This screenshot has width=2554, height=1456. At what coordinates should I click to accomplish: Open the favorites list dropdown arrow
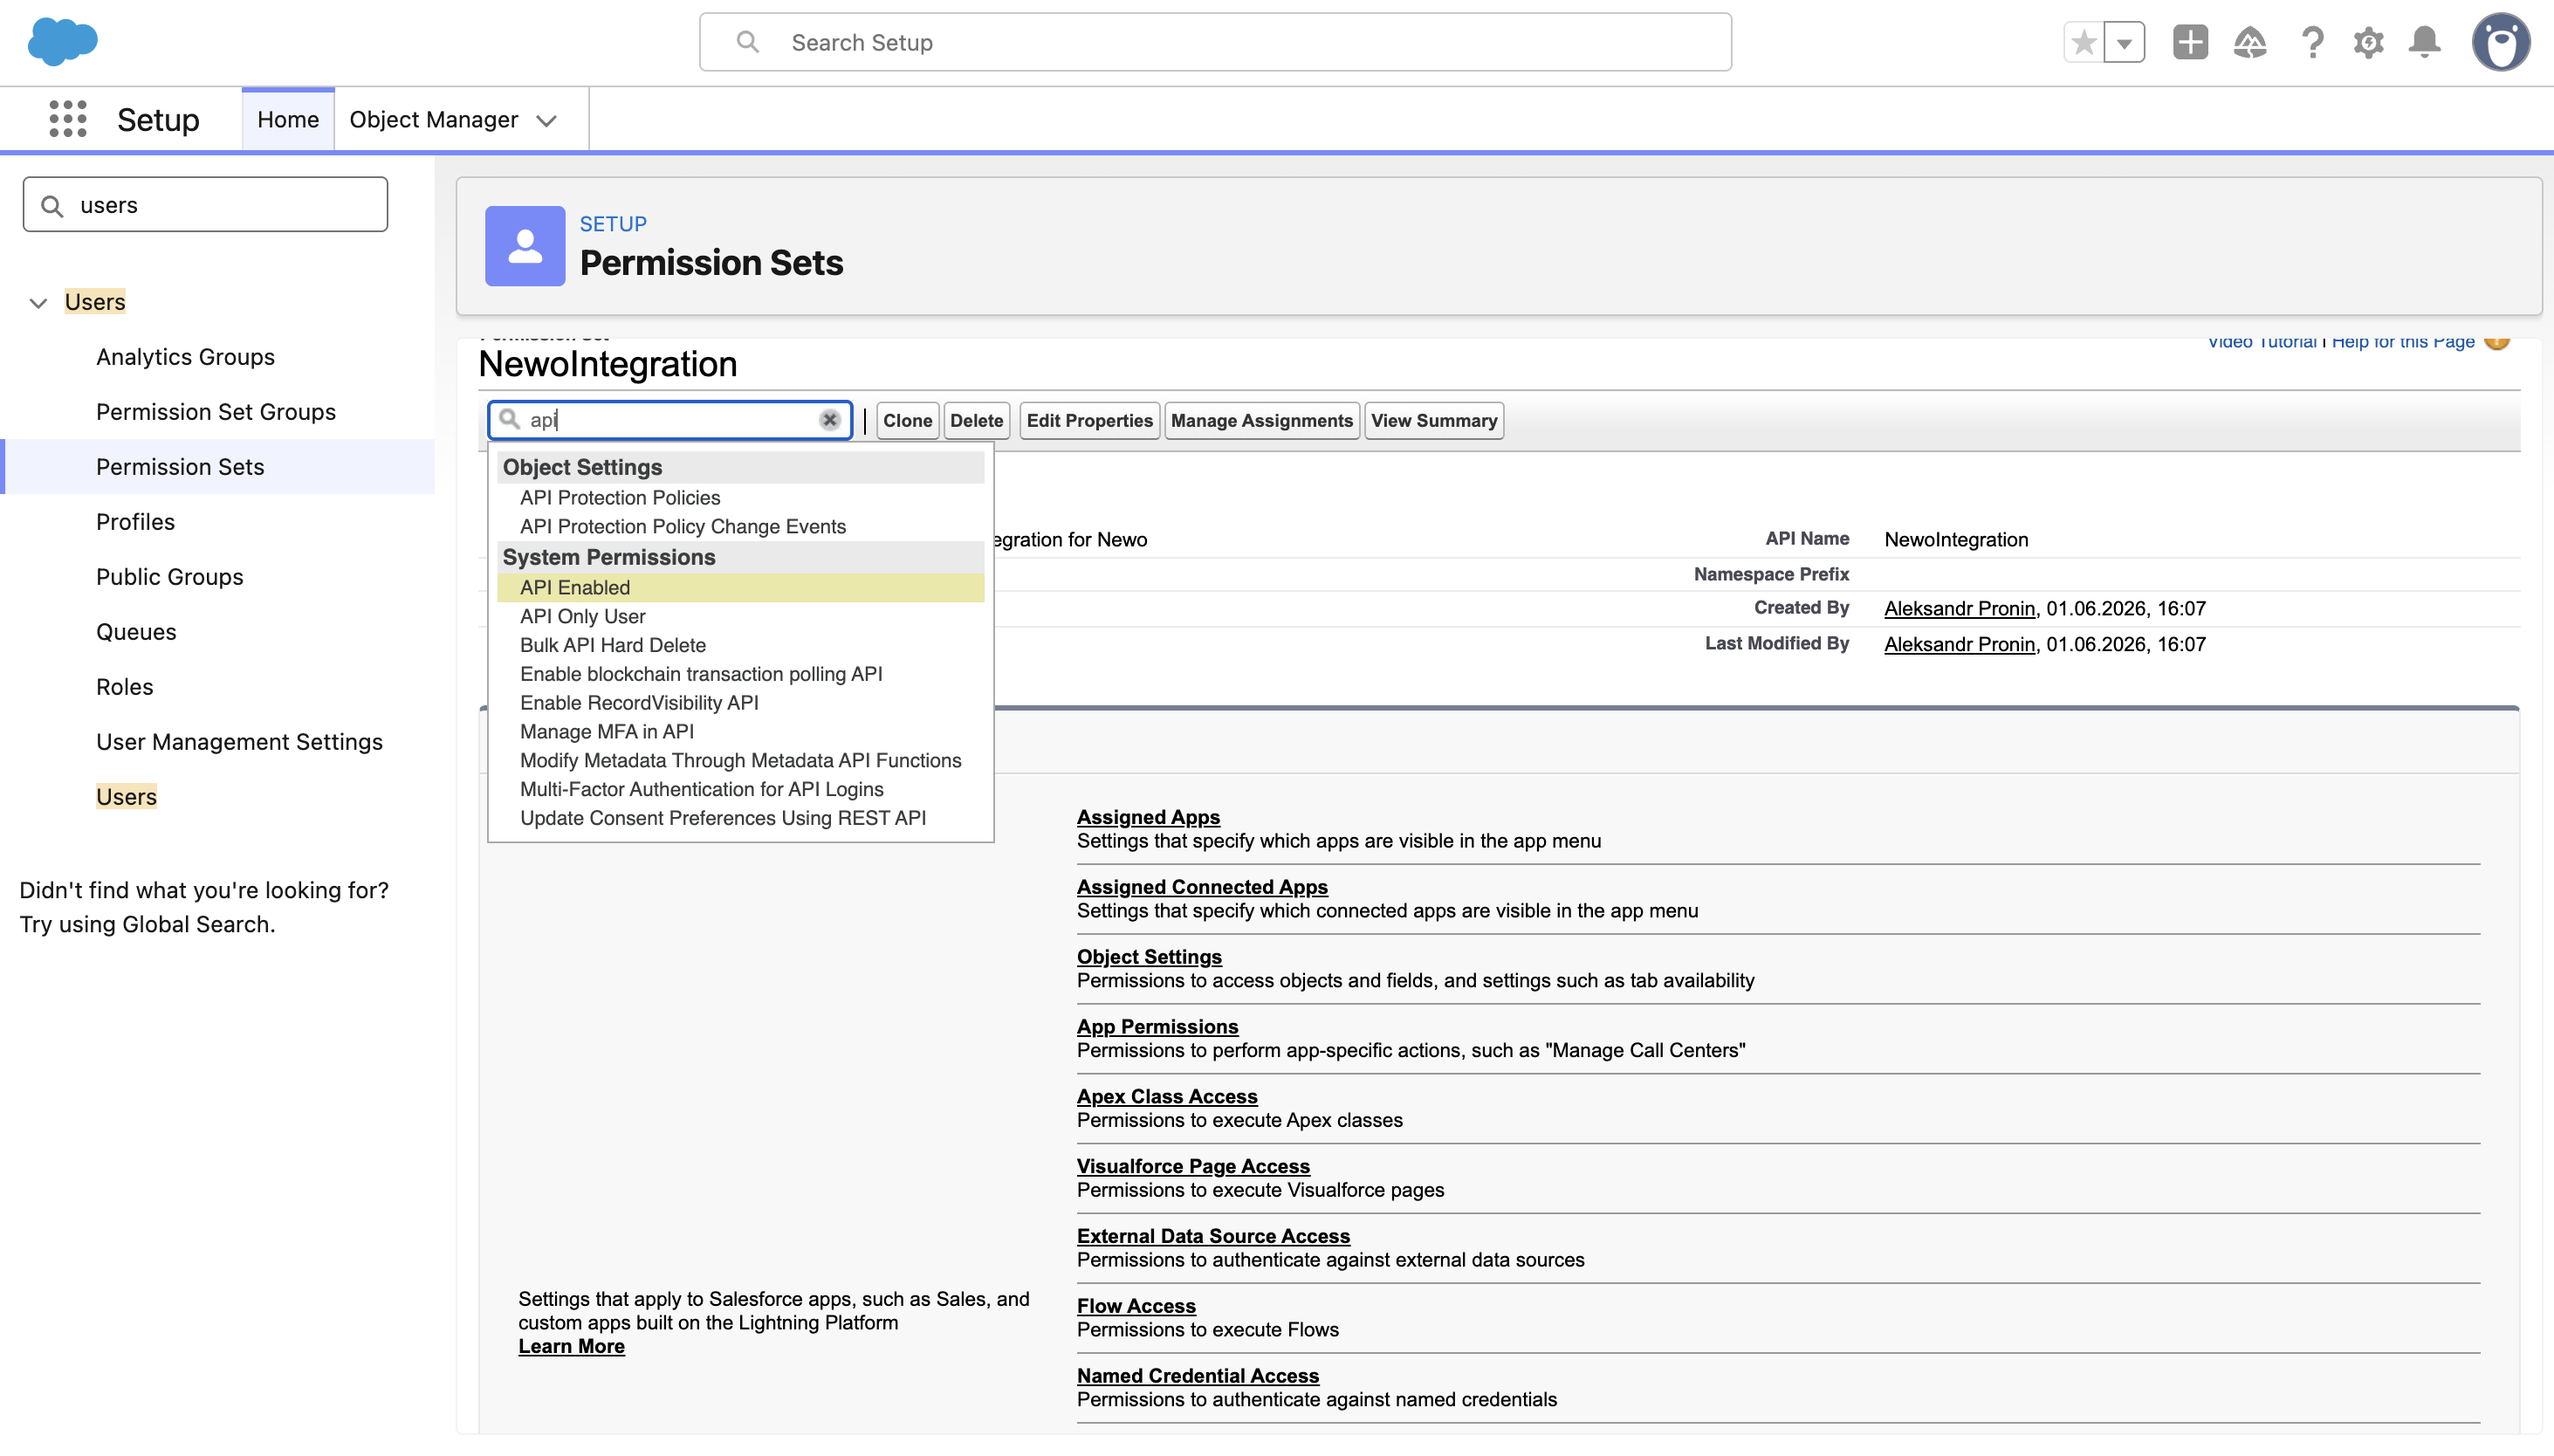[x=2125, y=43]
